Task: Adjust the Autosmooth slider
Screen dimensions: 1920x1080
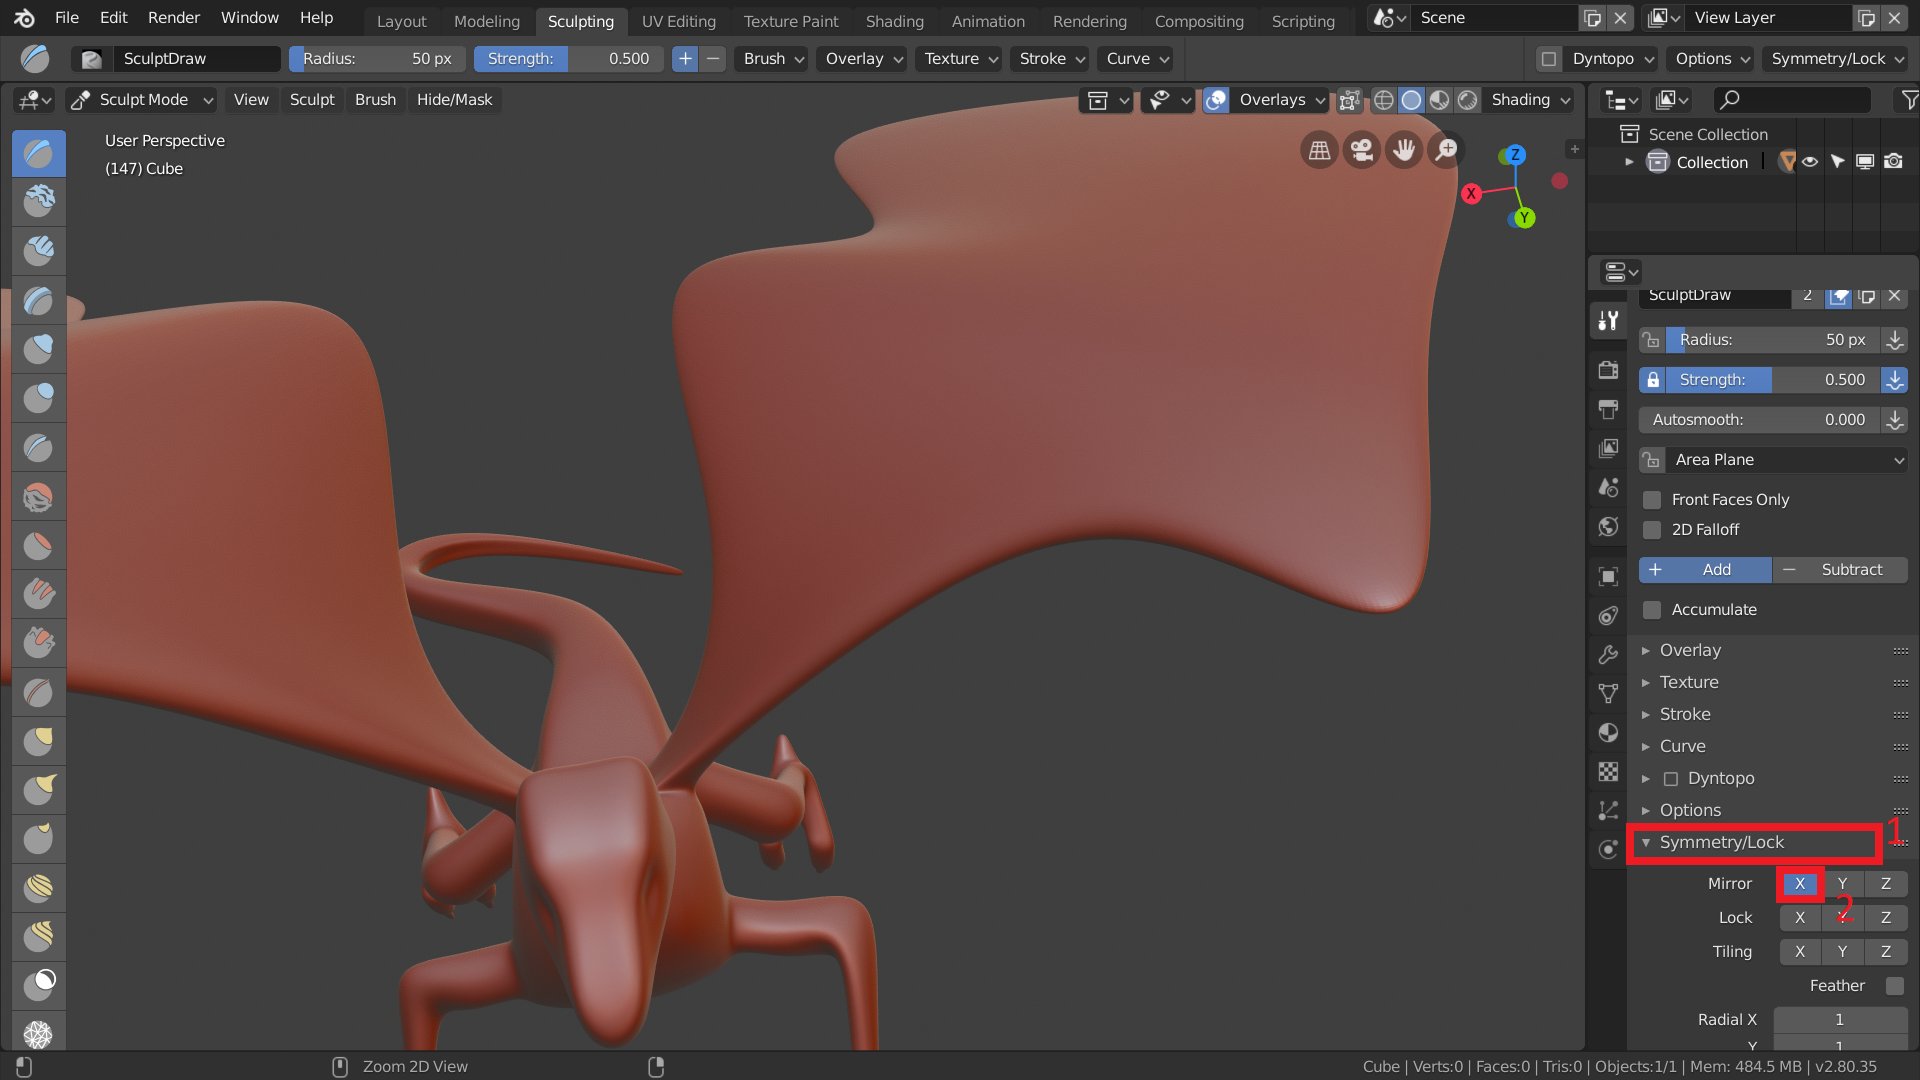Action: 1760,420
